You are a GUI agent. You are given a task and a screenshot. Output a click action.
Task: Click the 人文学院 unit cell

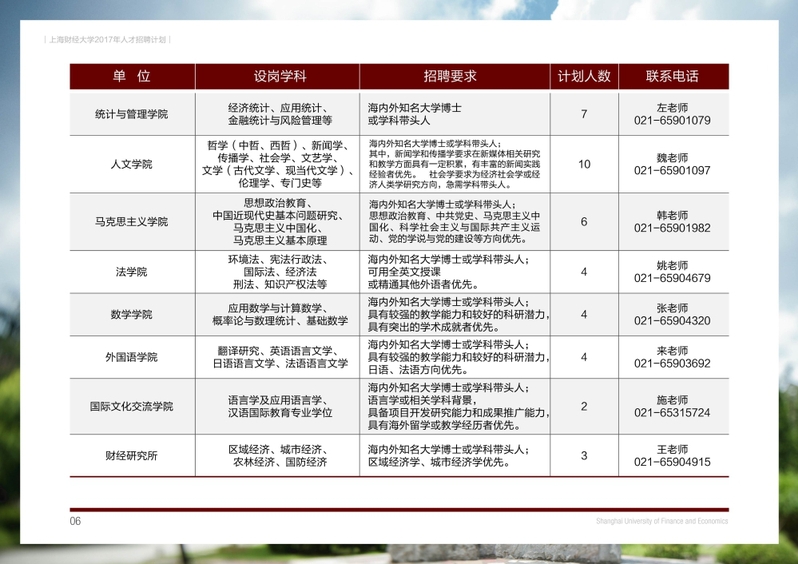click(131, 164)
